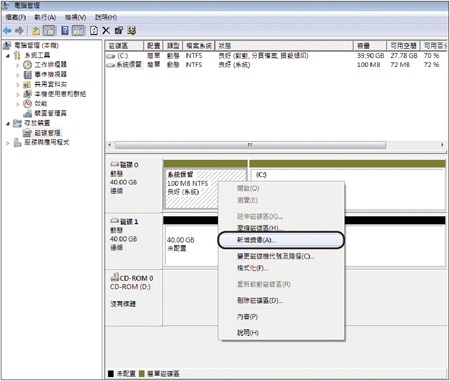Choose 內容(P) from the context menu
450x381 pixels.
click(281, 317)
